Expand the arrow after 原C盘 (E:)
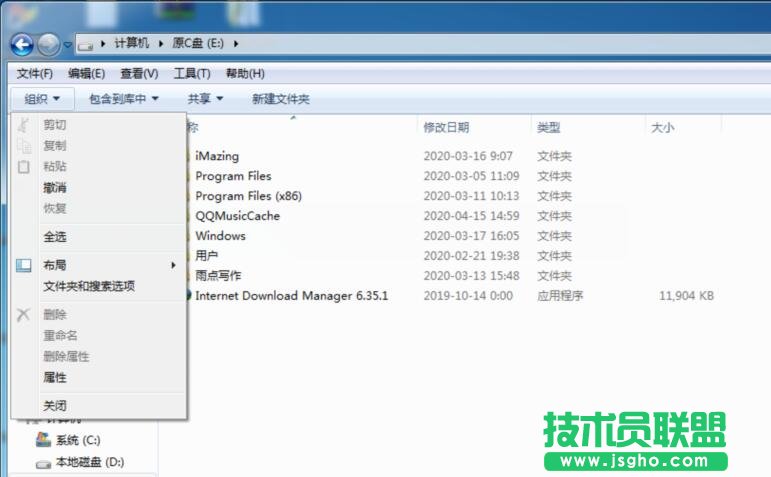The width and height of the screenshot is (771, 477). (236, 44)
